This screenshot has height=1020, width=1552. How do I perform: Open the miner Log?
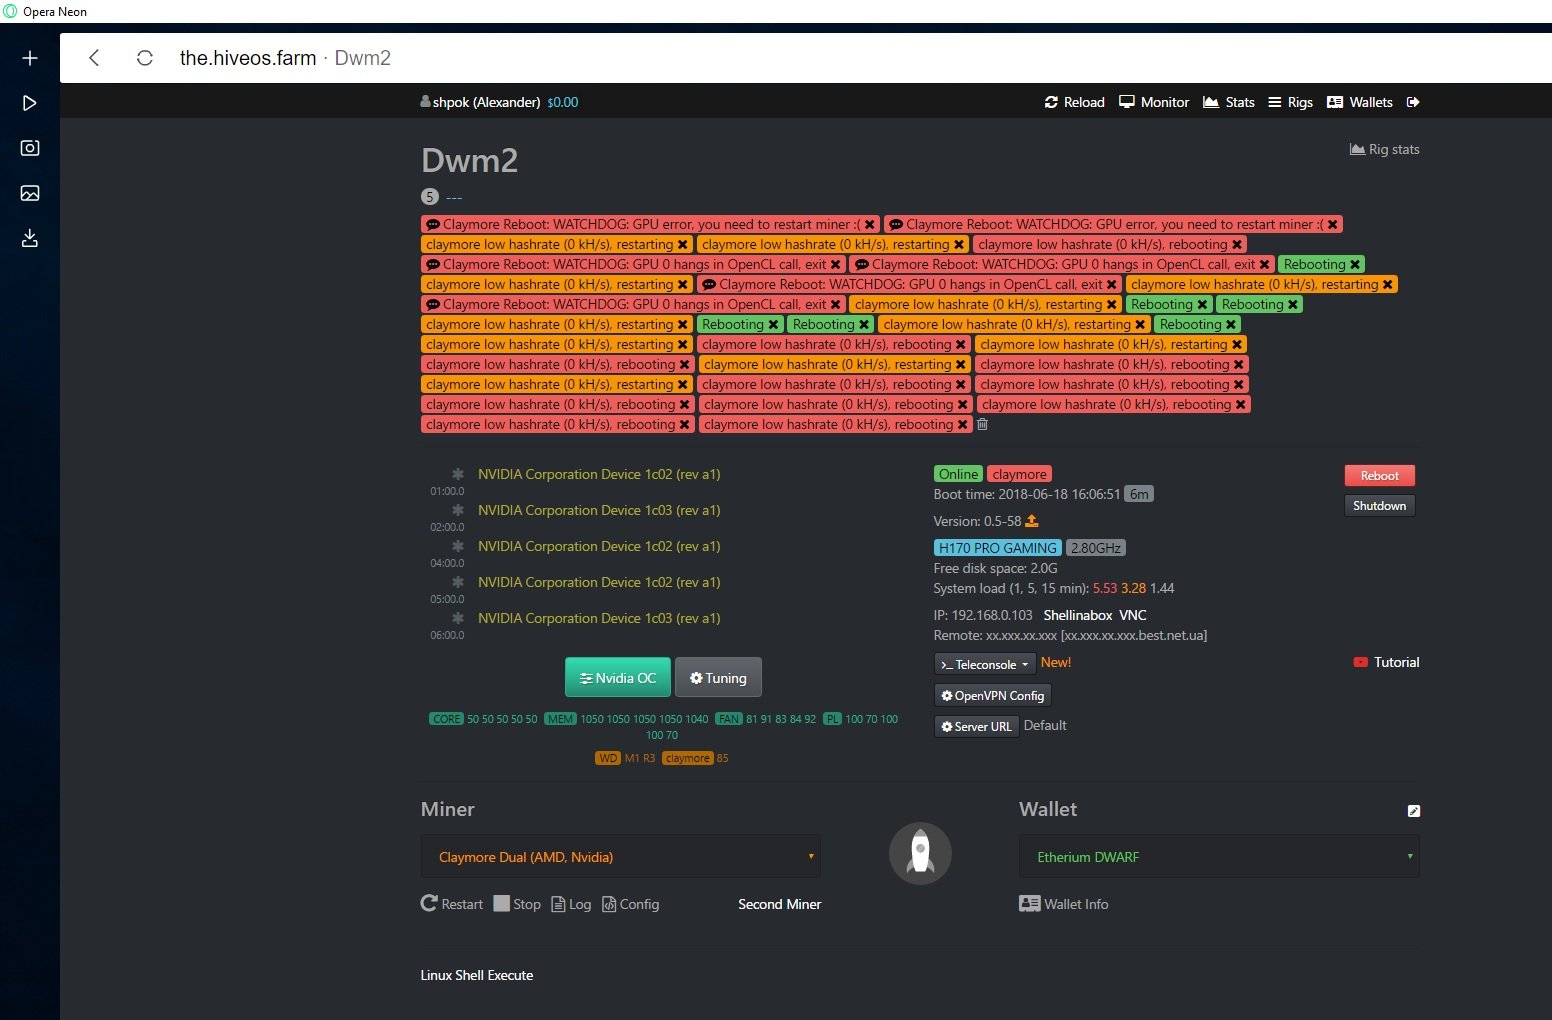(x=571, y=904)
